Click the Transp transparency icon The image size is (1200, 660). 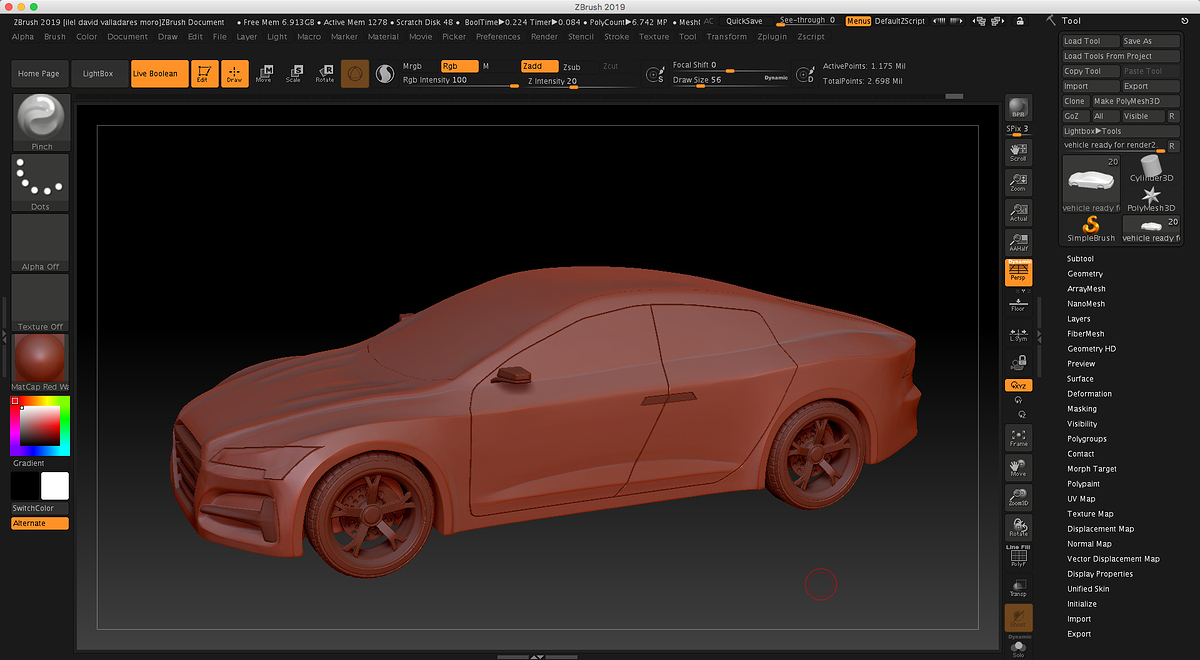1018,586
